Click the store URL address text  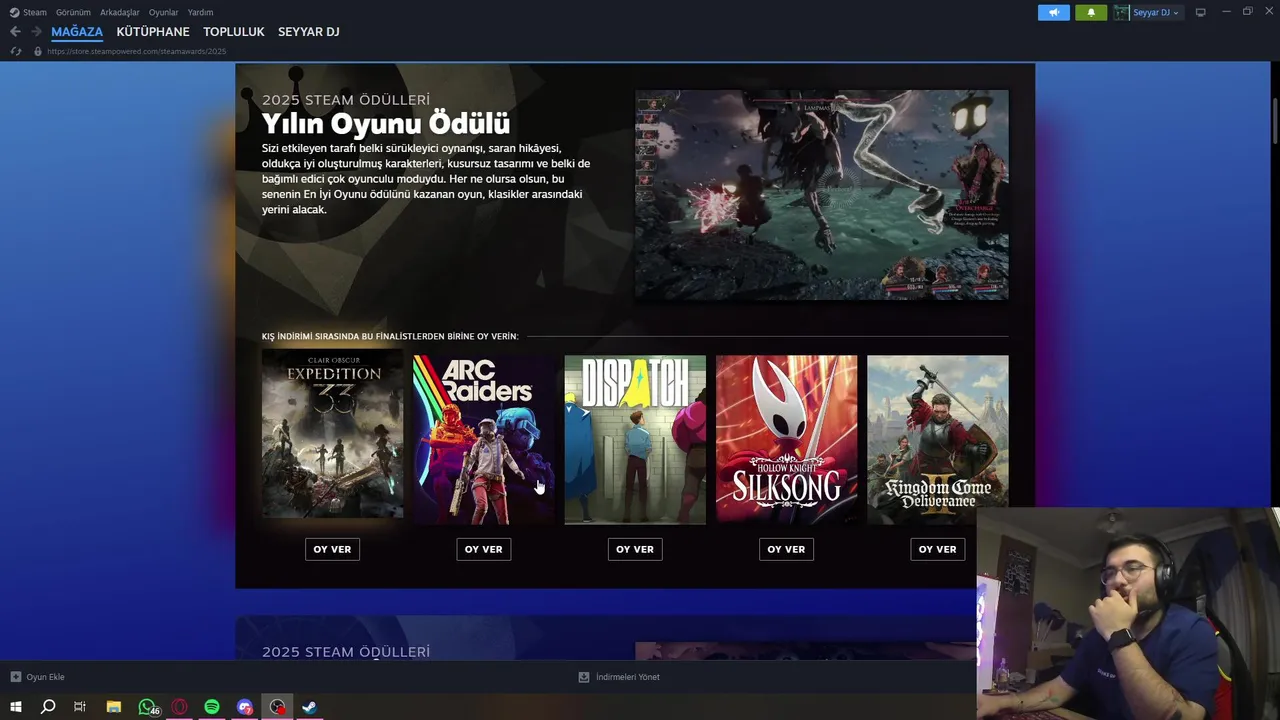click(136, 51)
